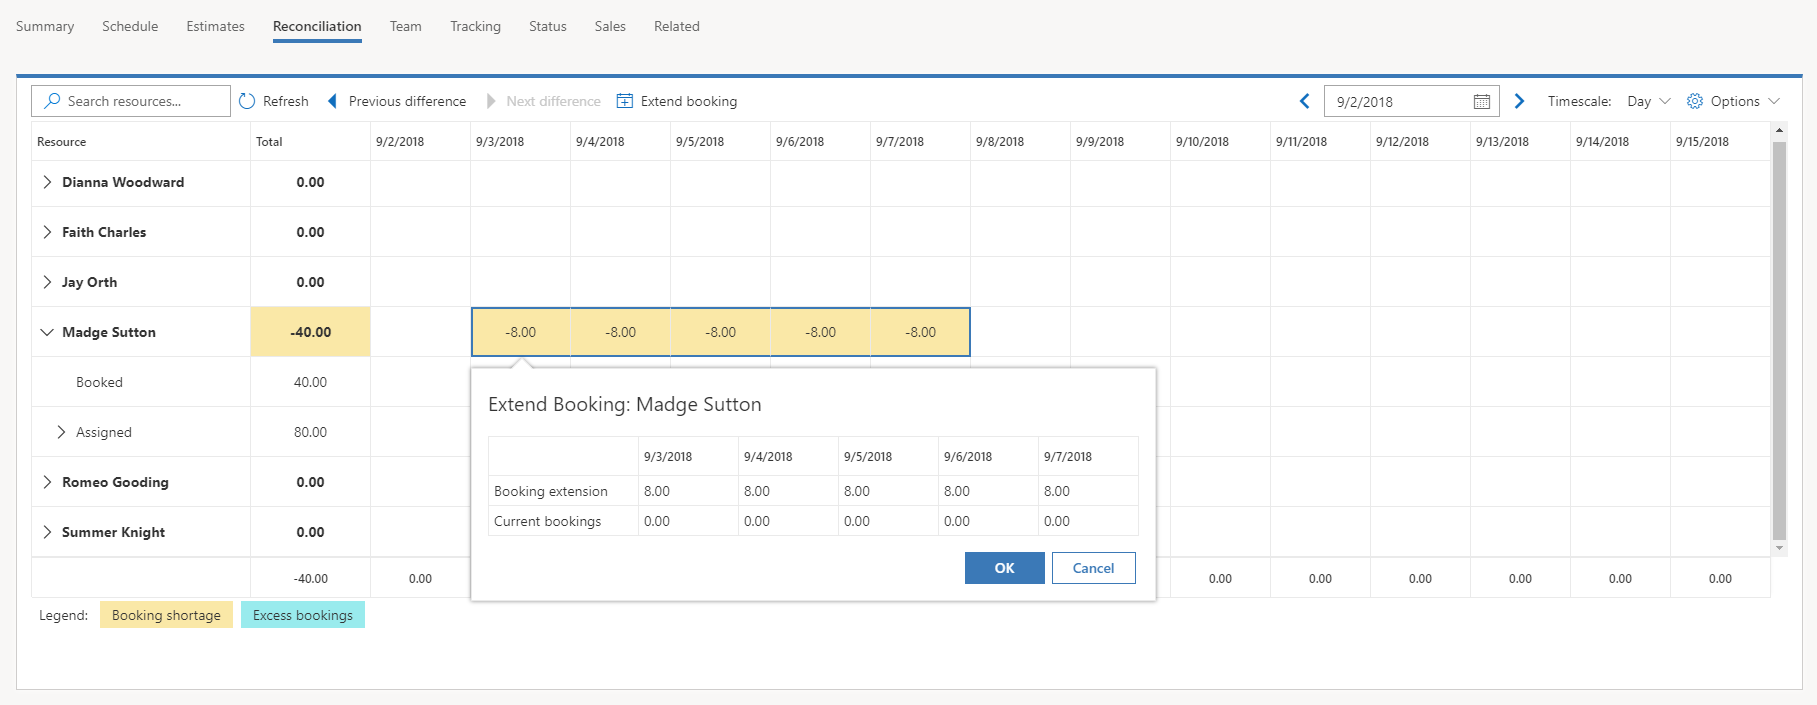Screen dimensions: 1817x705
Task: Open the Timescale Day dropdown
Action: point(1649,101)
